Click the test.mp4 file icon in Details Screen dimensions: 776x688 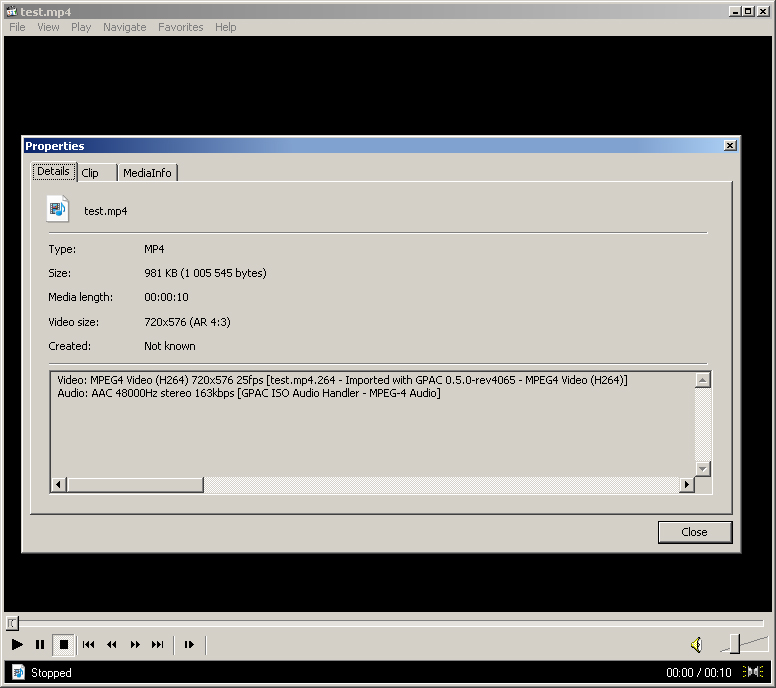click(57, 209)
